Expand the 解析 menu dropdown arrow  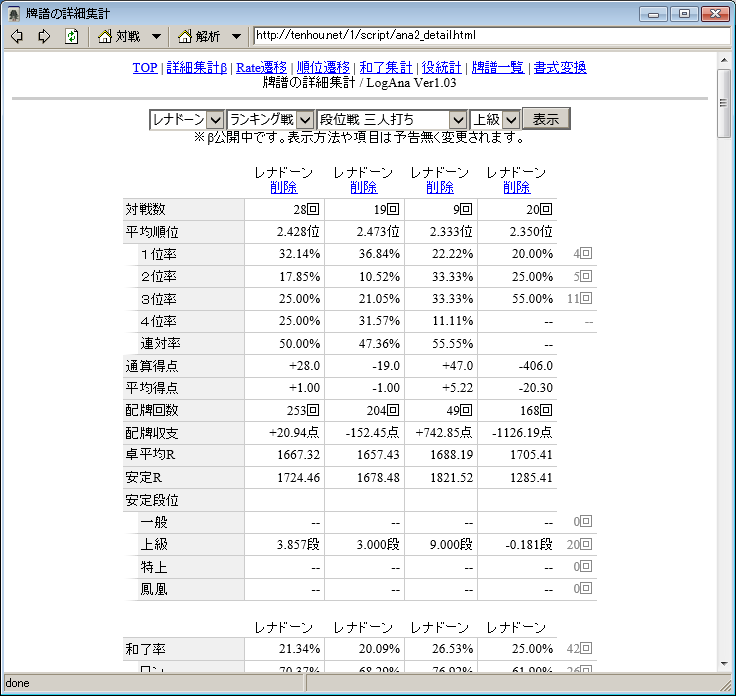[x=237, y=36]
